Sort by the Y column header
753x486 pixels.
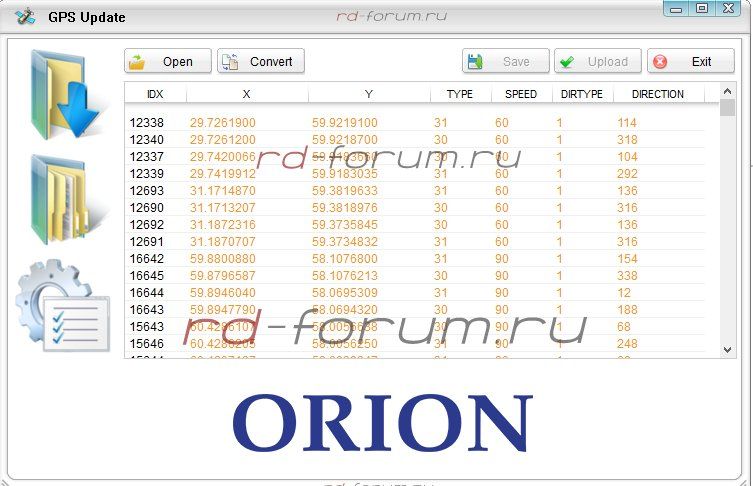coord(369,94)
